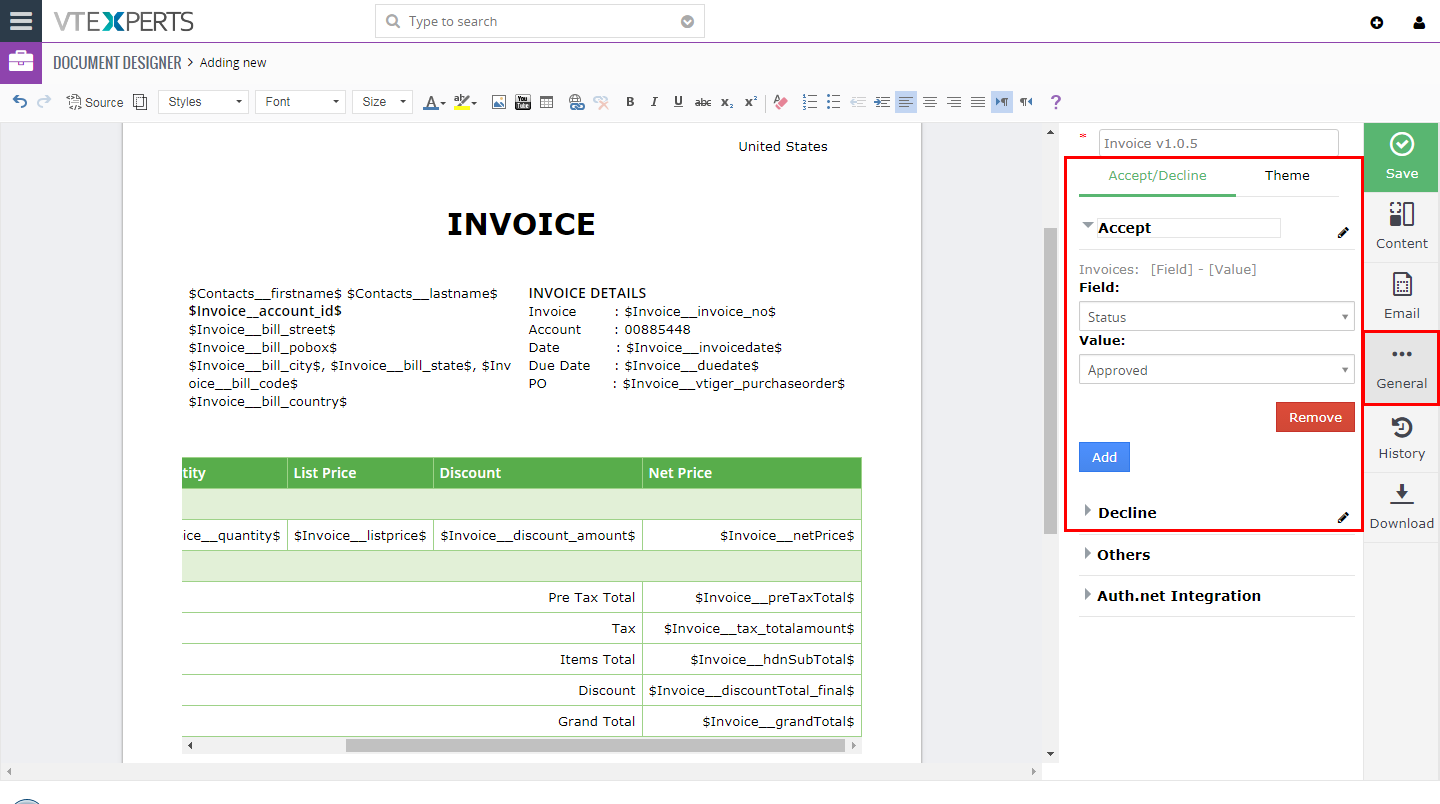The height and width of the screenshot is (804, 1440).
Task: Toggle italic formatting
Action: point(654,102)
